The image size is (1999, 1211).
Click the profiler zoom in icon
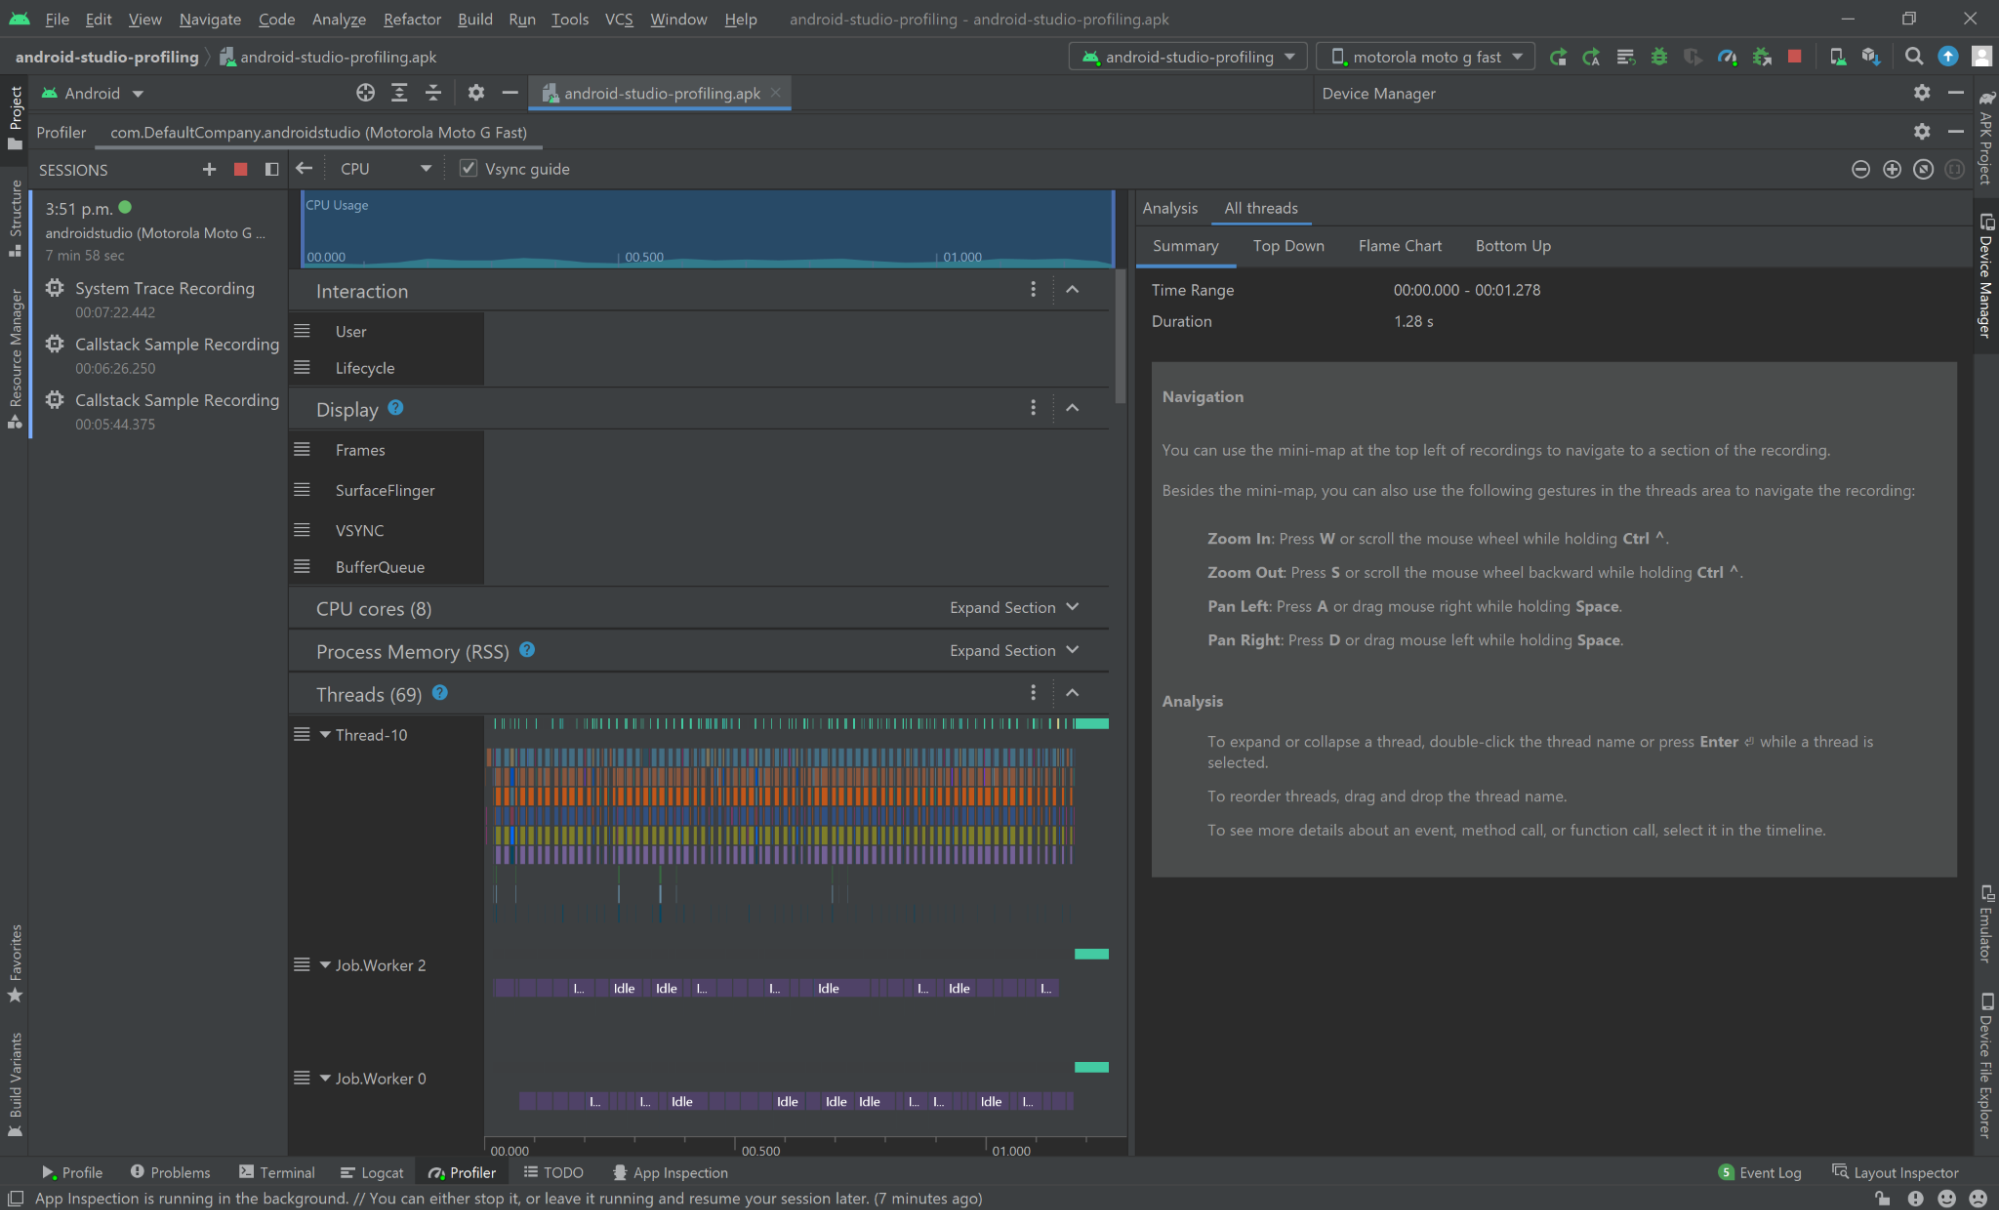pyautogui.click(x=1892, y=169)
